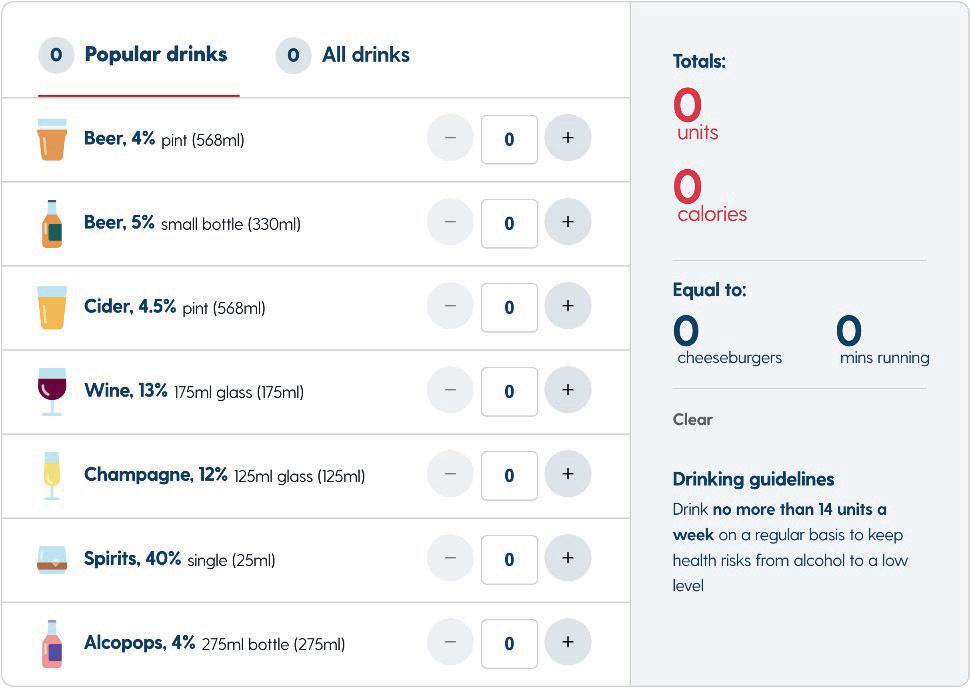Switch to the All drinks tab

tap(343, 55)
